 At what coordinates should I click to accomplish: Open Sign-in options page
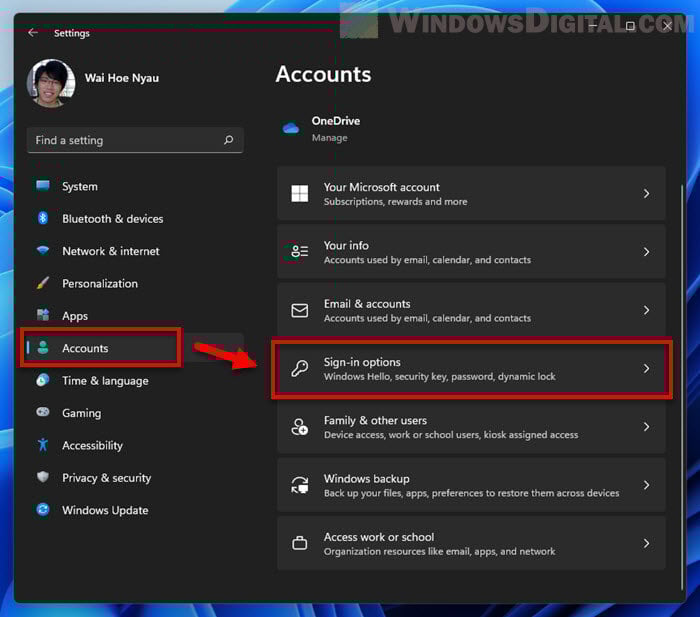click(x=471, y=368)
